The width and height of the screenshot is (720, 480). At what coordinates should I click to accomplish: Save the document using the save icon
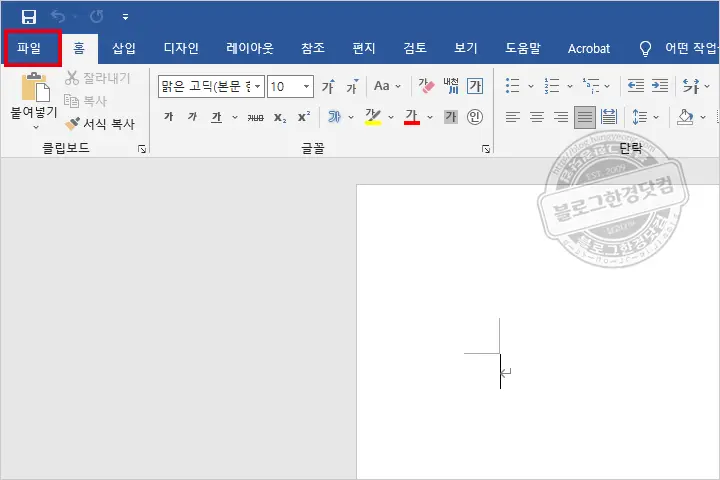(x=28, y=17)
